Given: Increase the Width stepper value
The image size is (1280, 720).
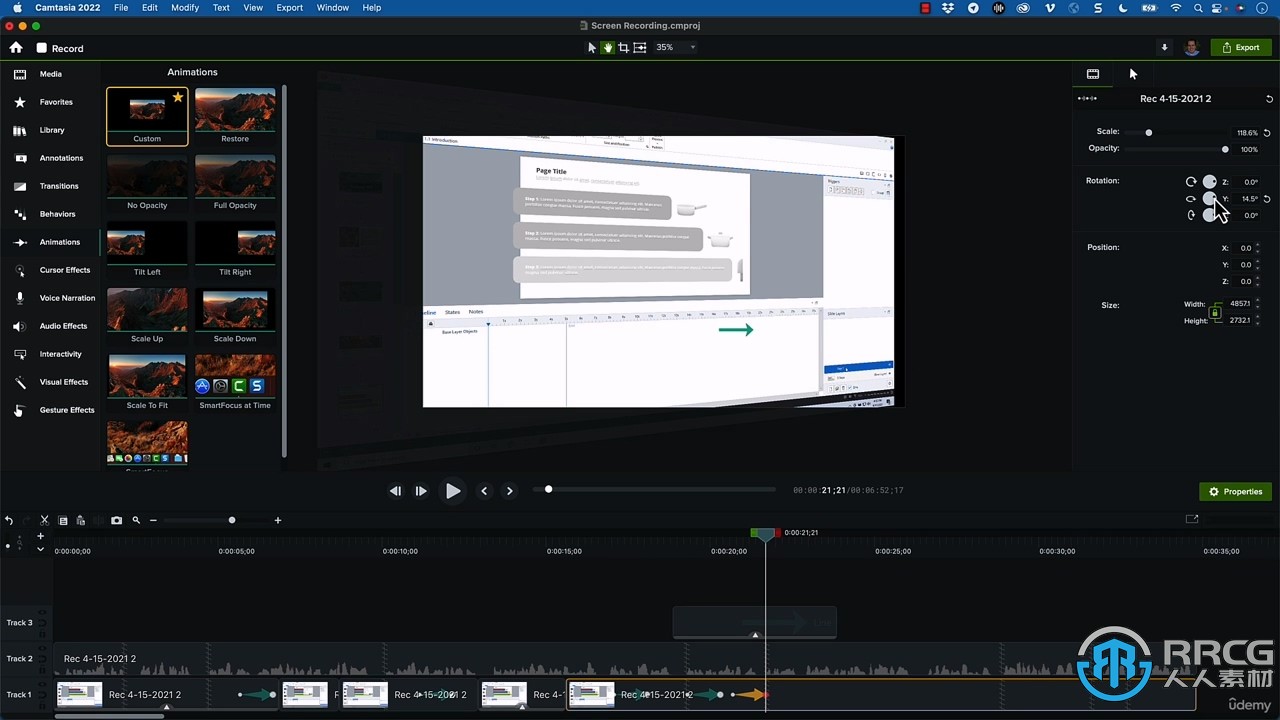Looking at the screenshot, I should (x=1258, y=301).
